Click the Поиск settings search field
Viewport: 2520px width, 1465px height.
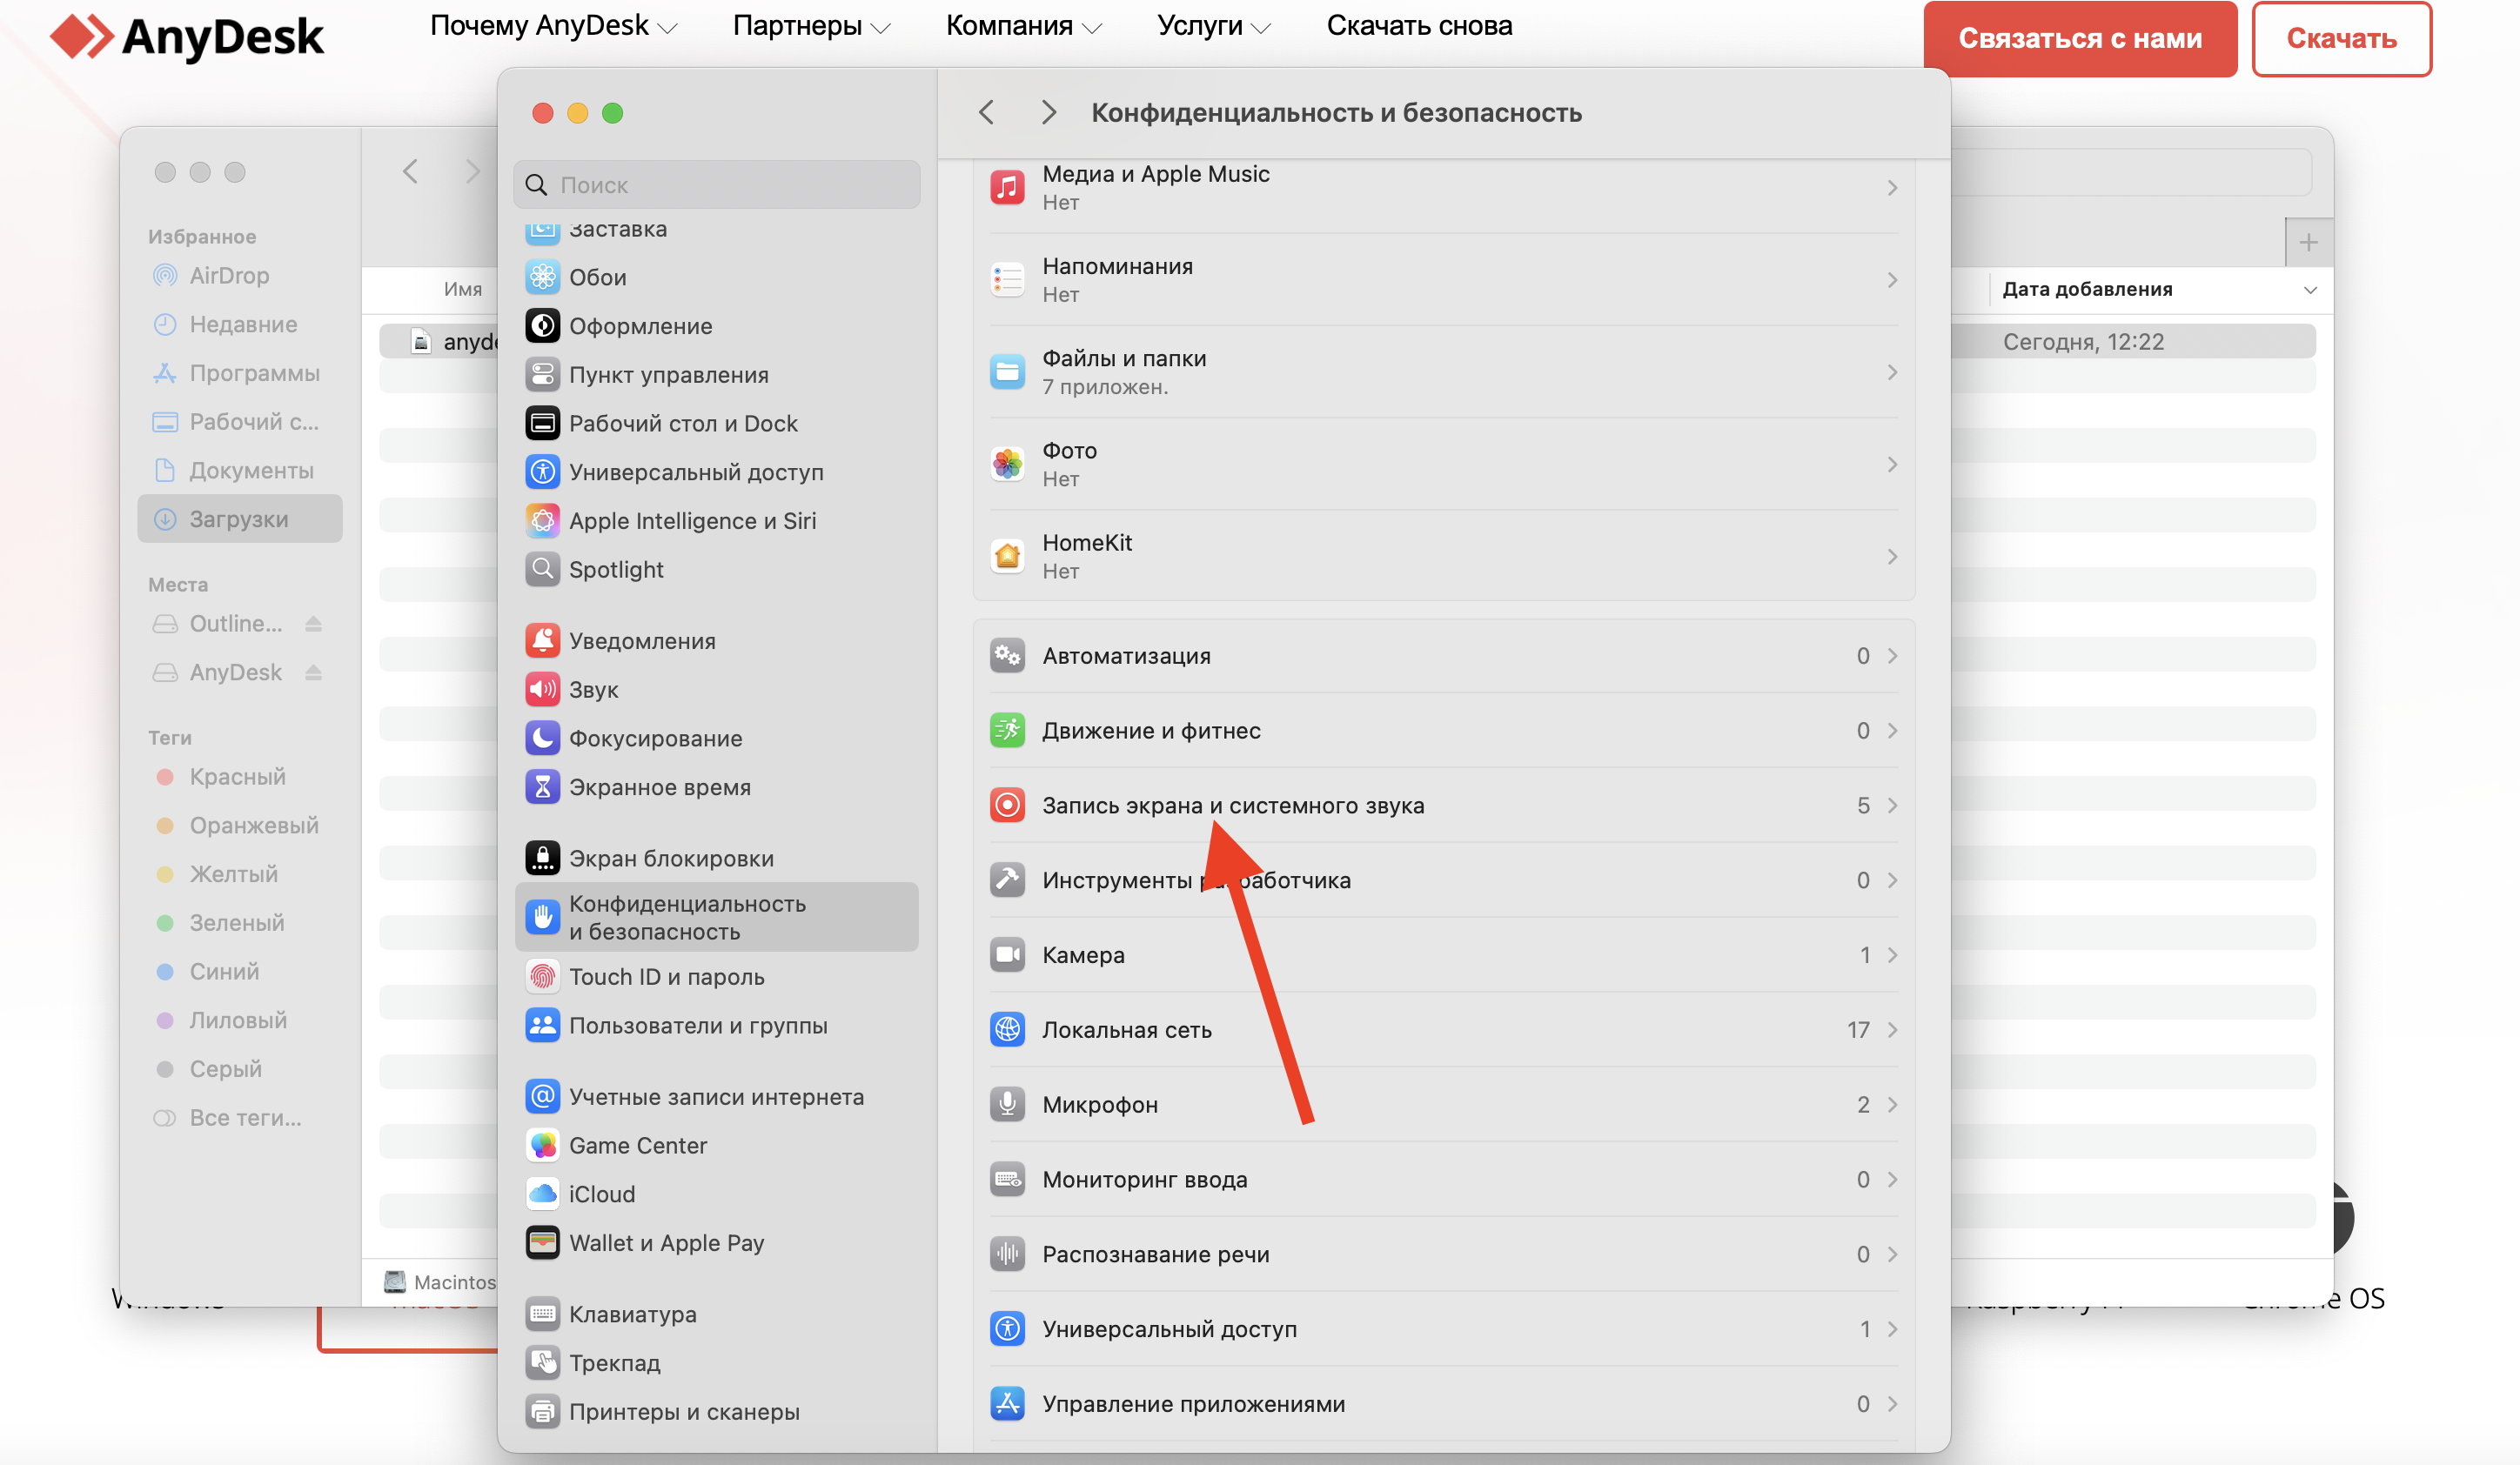[x=716, y=185]
